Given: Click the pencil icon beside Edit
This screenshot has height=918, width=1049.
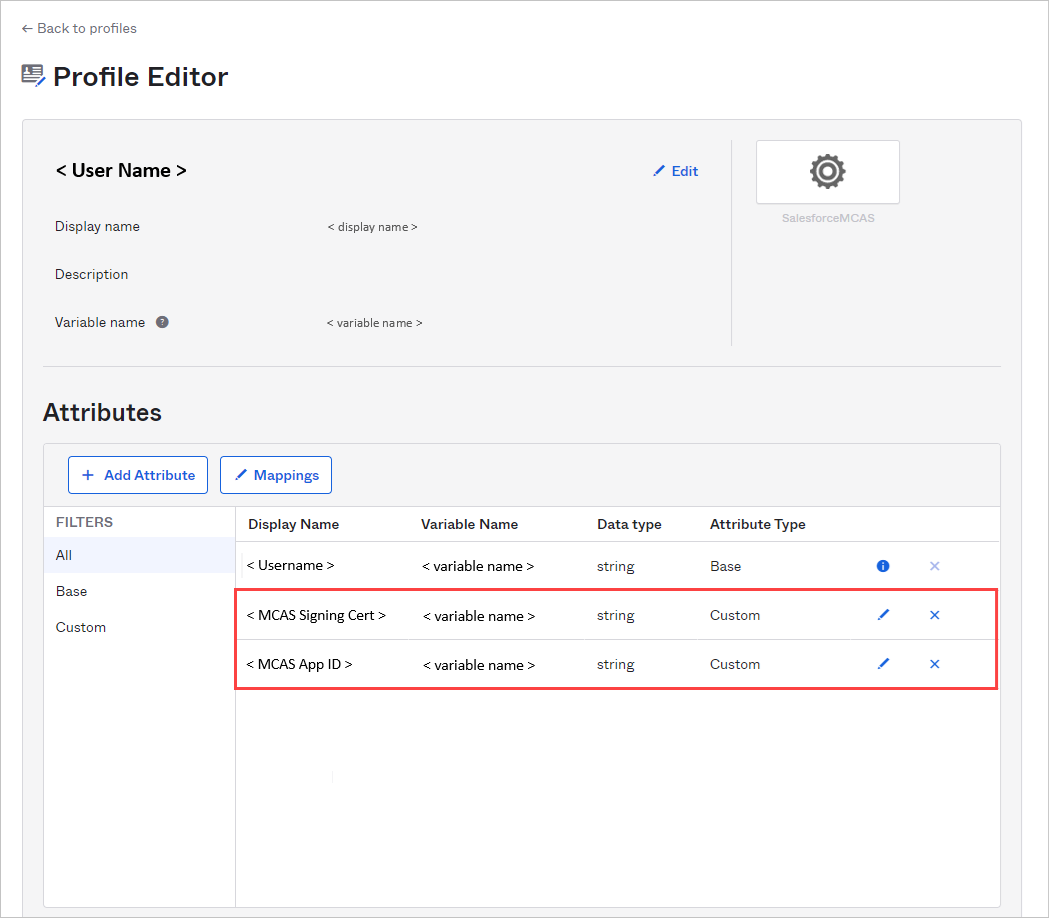Looking at the screenshot, I should [659, 171].
